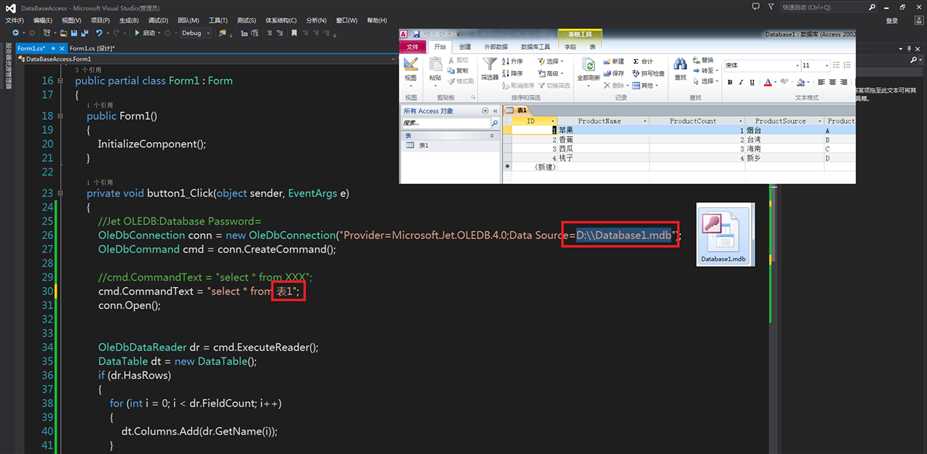Click the Save record (保存) icon in Access

(x=607, y=73)
